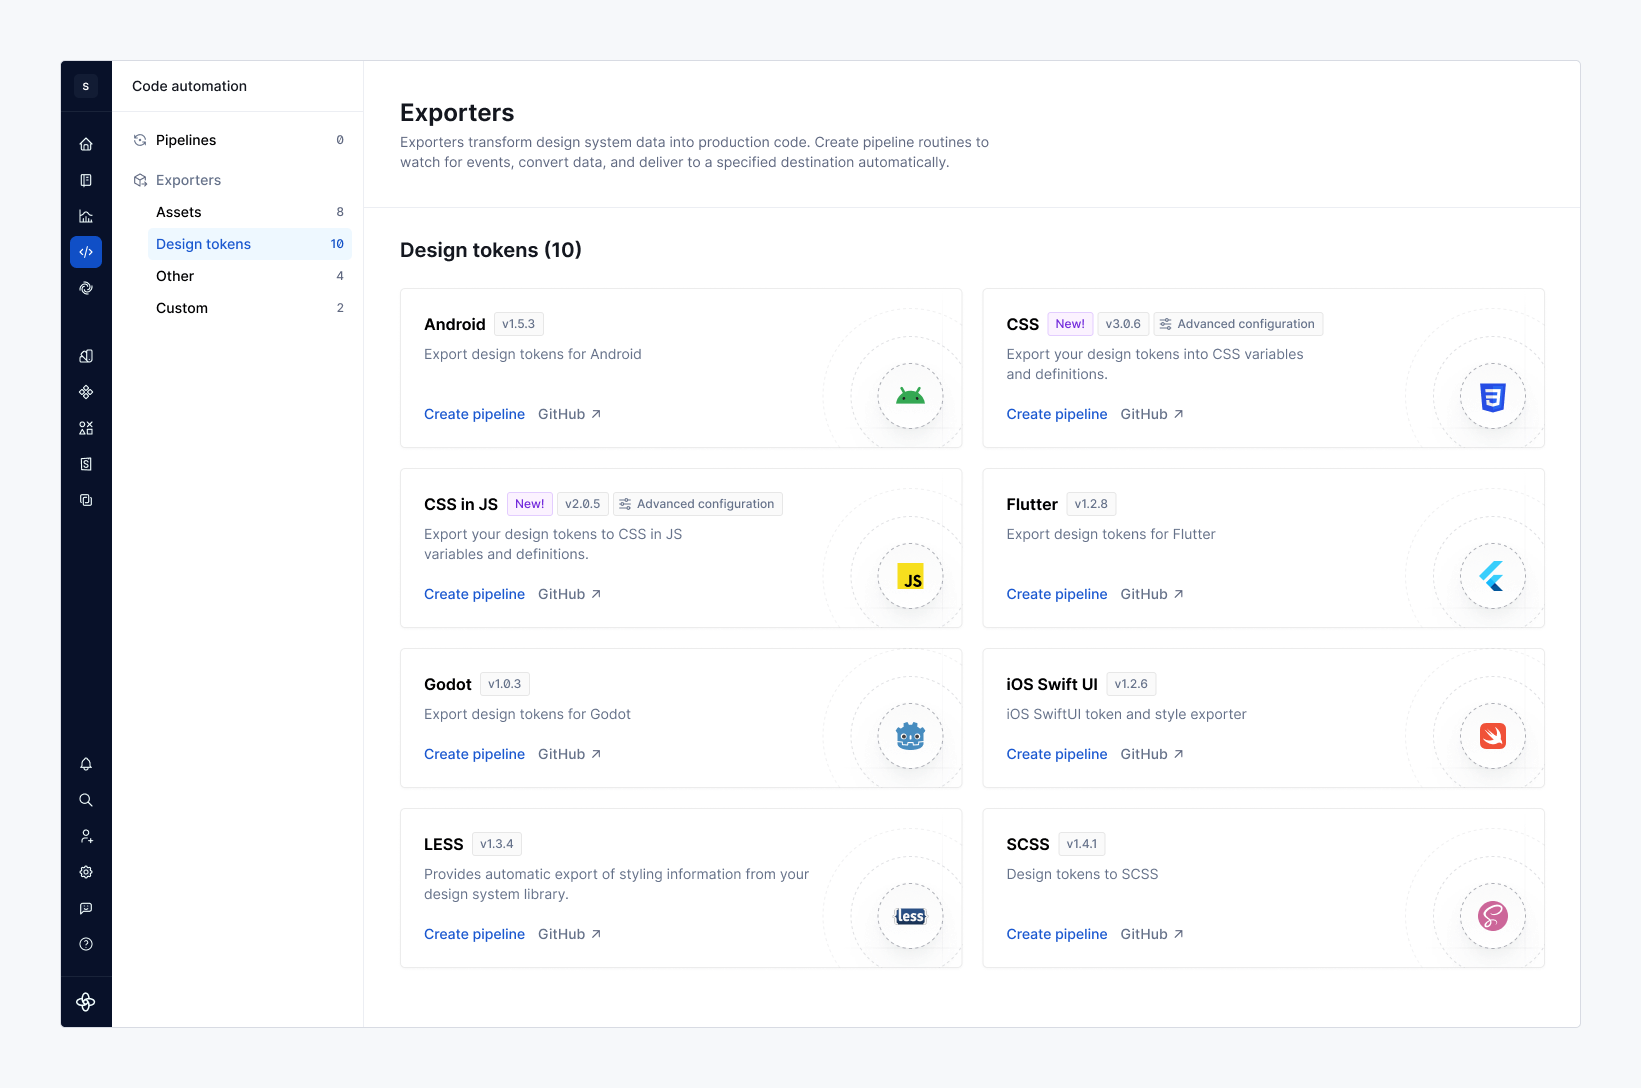1641x1088 pixels.
Task: Create pipeline for LESS exporter
Action: (474, 934)
